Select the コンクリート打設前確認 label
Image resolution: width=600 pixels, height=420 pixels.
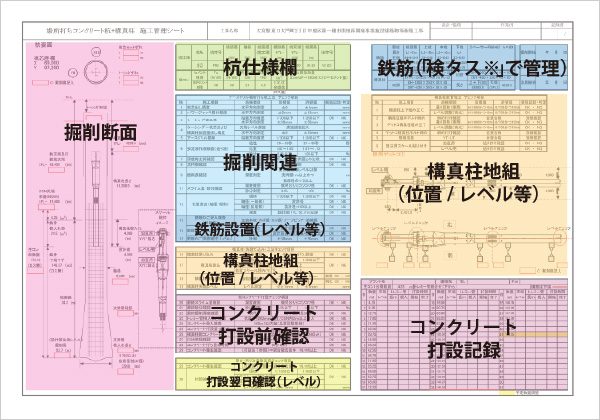click(x=263, y=325)
